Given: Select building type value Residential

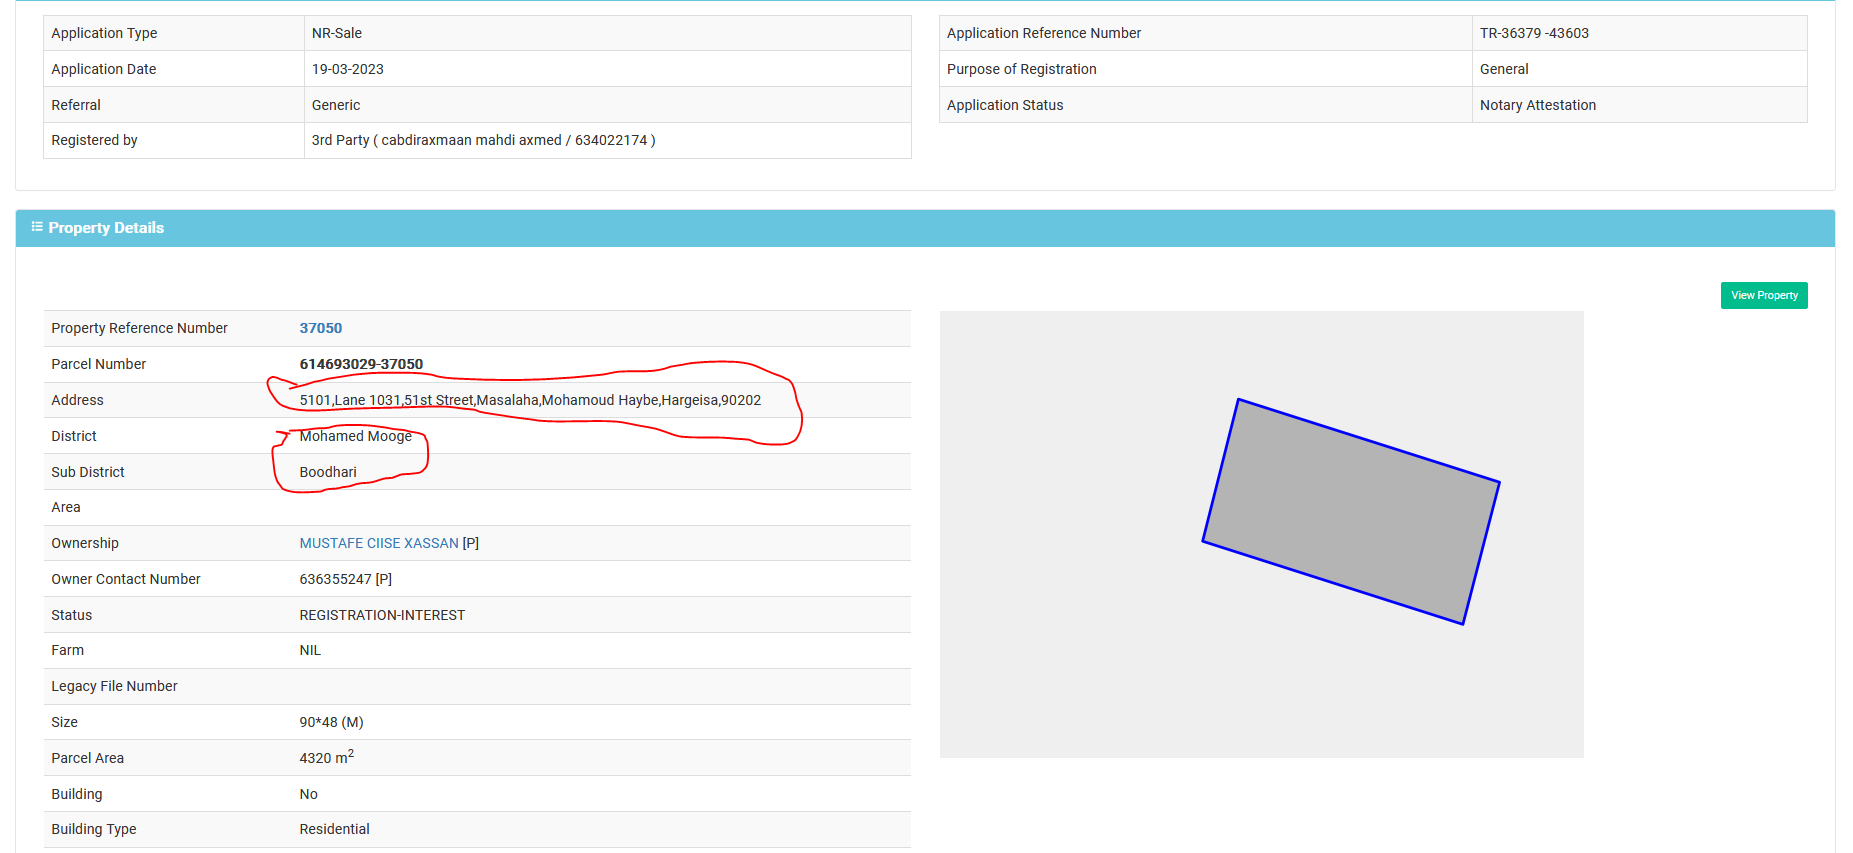Looking at the screenshot, I should tap(334, 829).
